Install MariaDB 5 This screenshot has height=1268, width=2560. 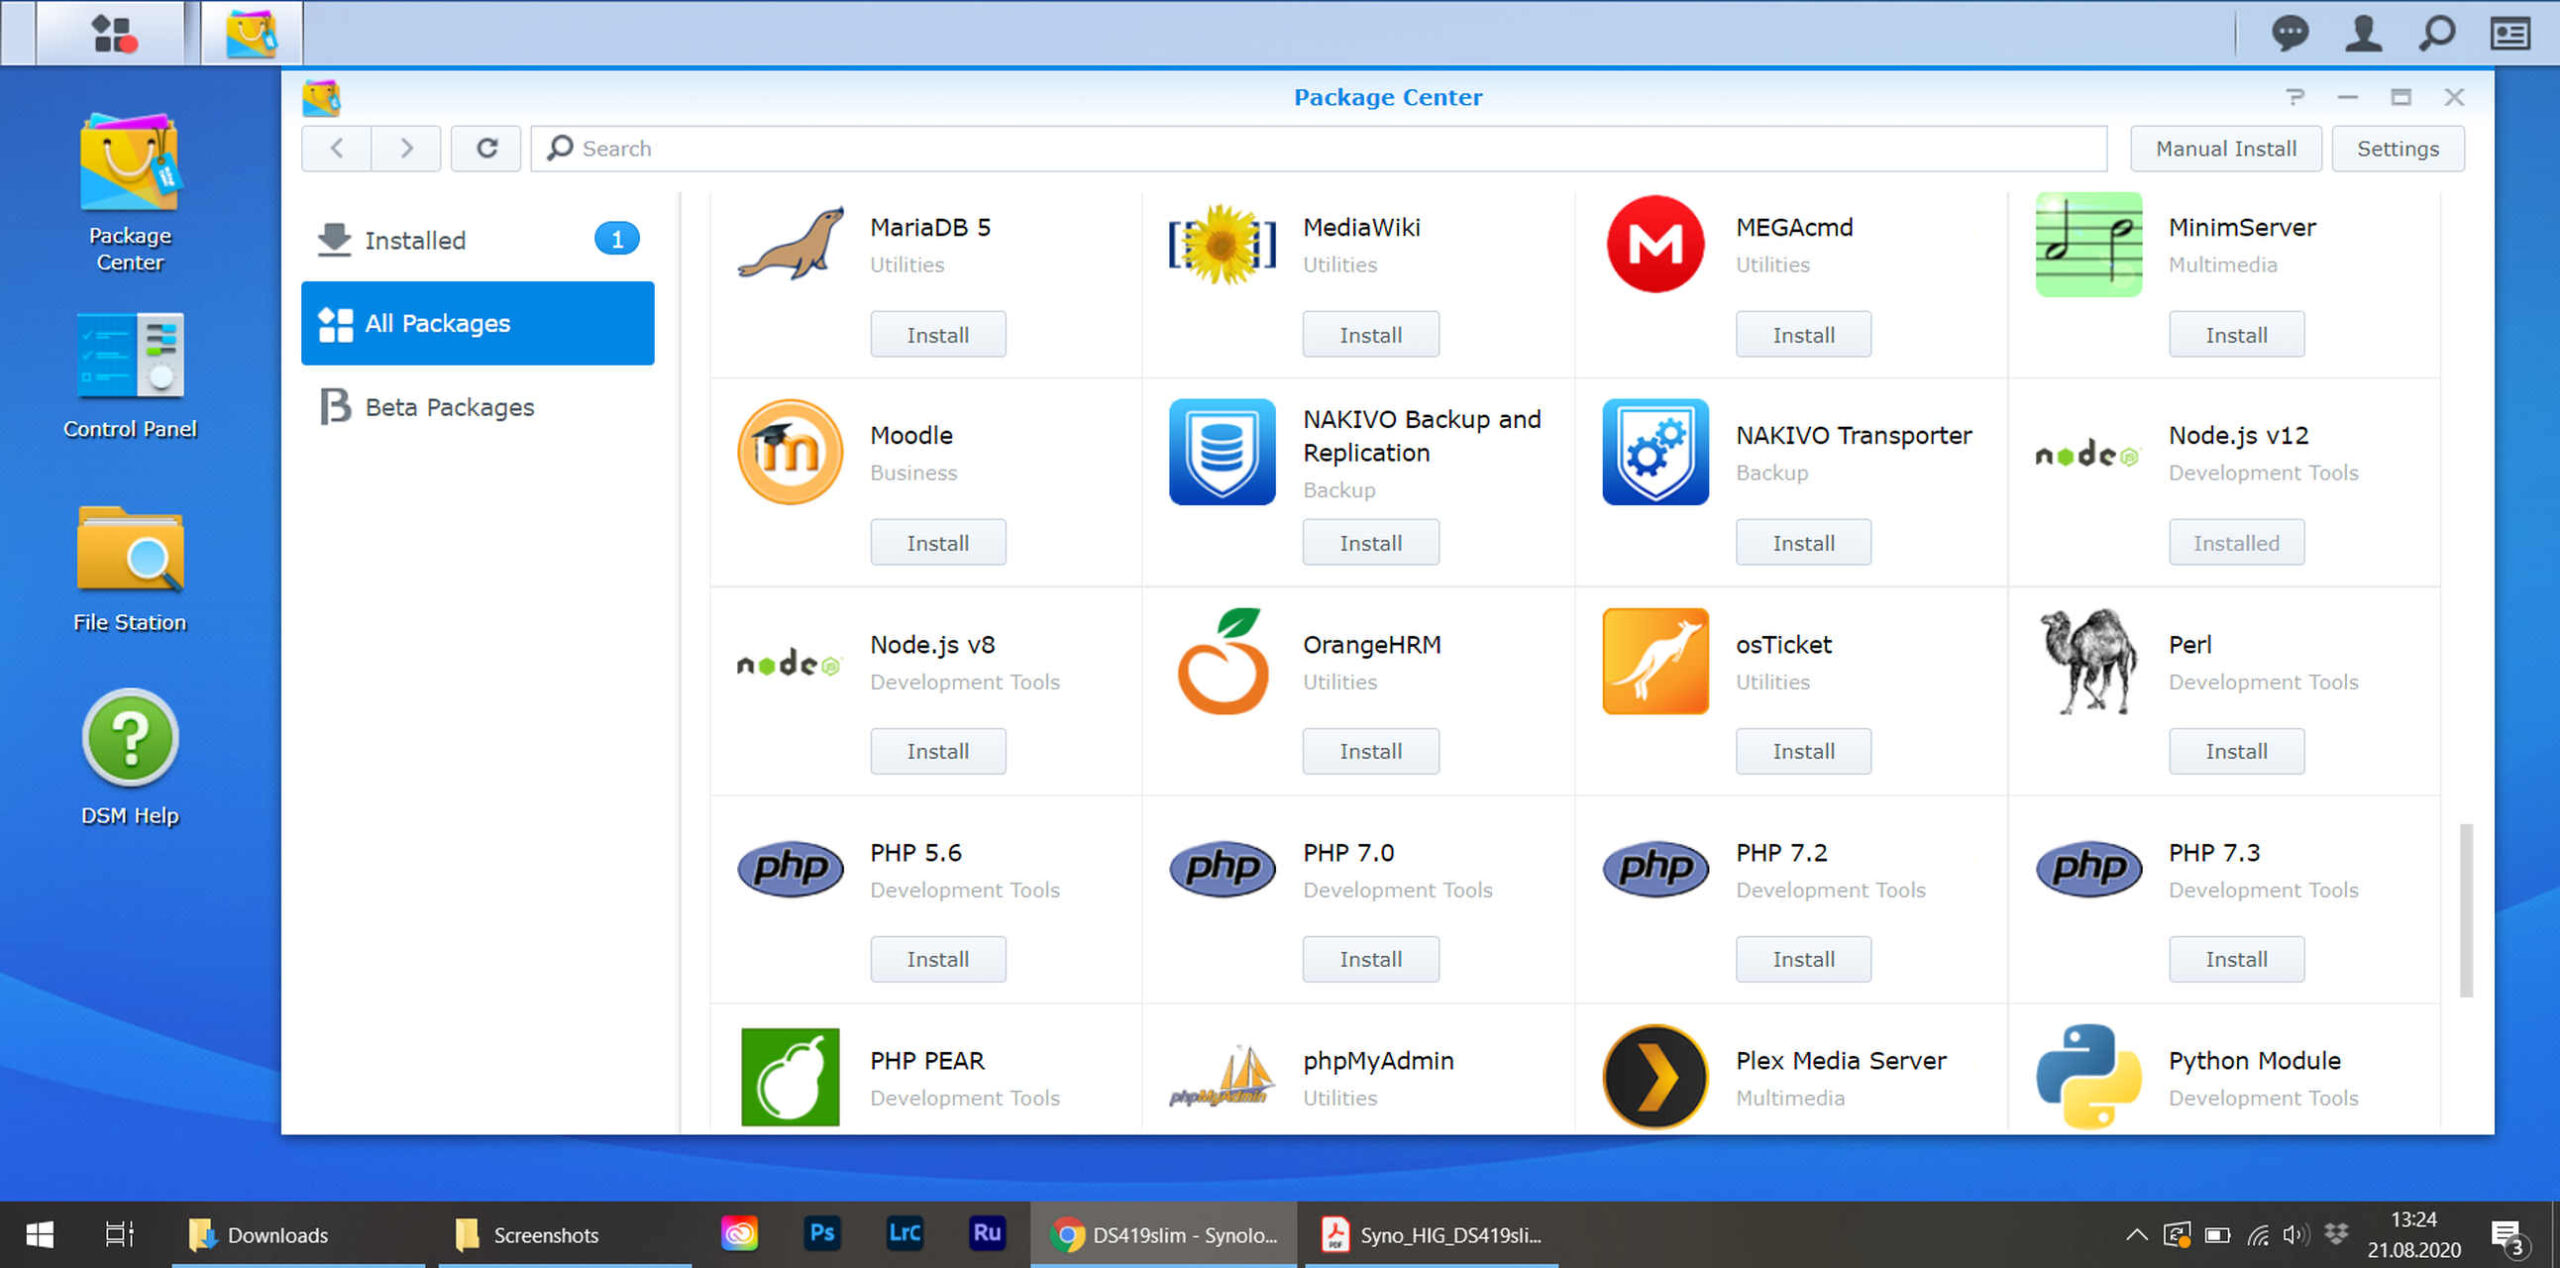pos(938,335)
